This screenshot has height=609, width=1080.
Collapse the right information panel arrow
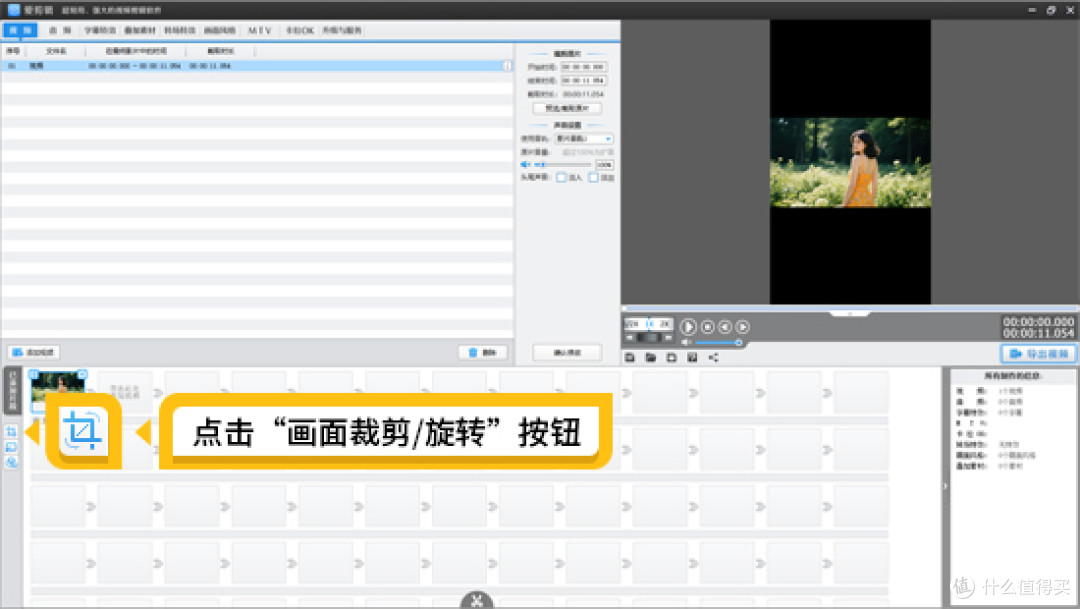click(x=945, y=486)
